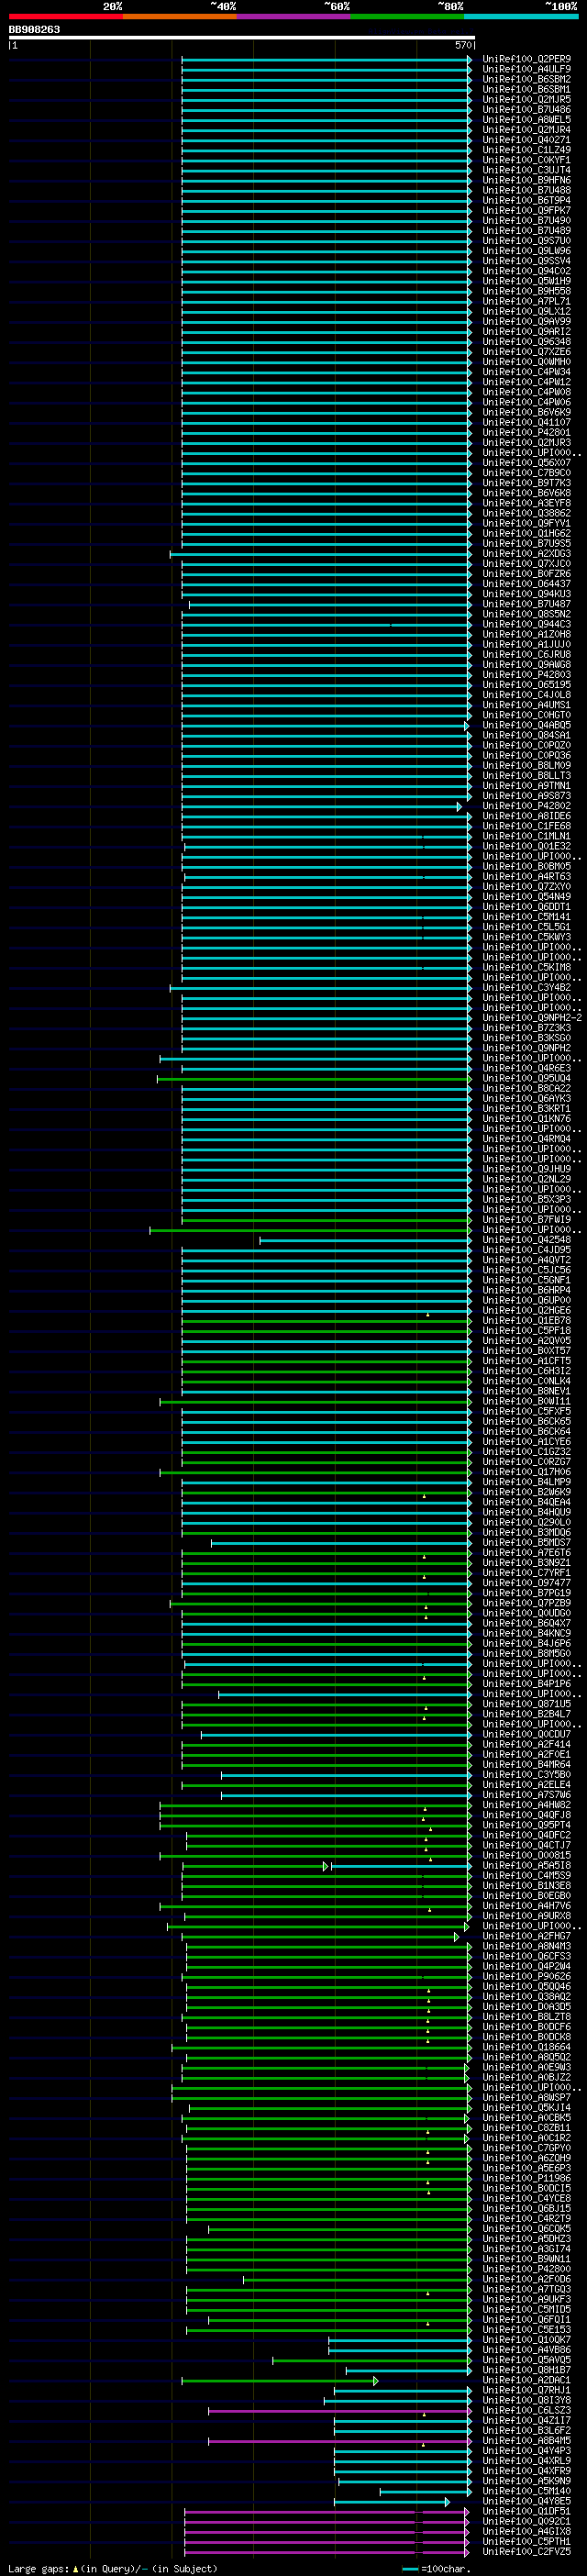The height and width of the screenshot is (2576, 587).
Task: Click the UniRef100_P42800 label
Action: pos(527,2269)
